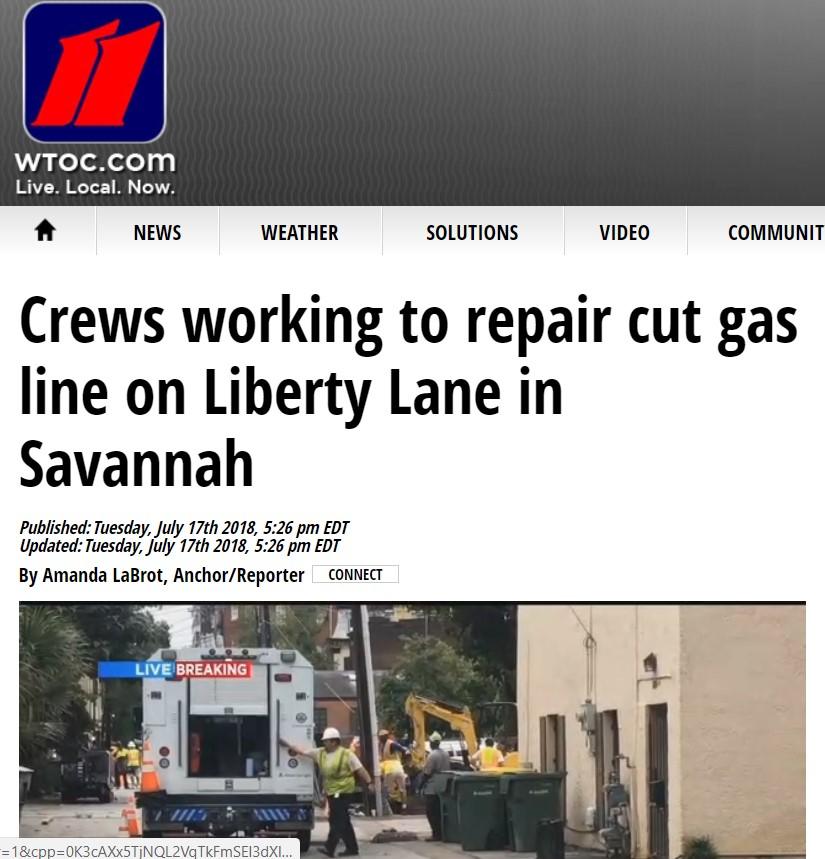Click the updated date line
The height and width of the screenshot is (859, 825).
point(180,546)
